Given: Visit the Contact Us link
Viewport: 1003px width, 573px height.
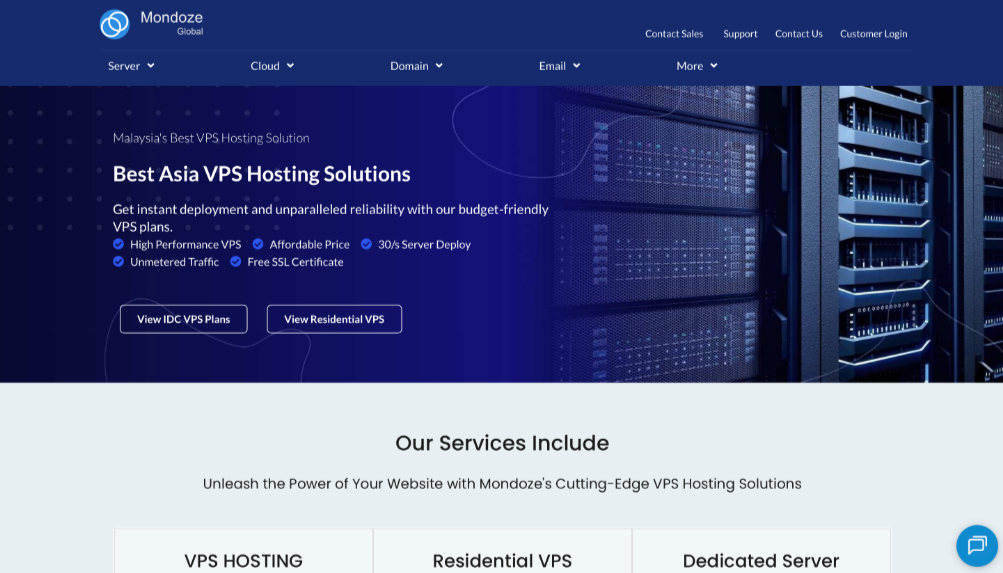Looking at the screenshot, I should coord(798,34).
